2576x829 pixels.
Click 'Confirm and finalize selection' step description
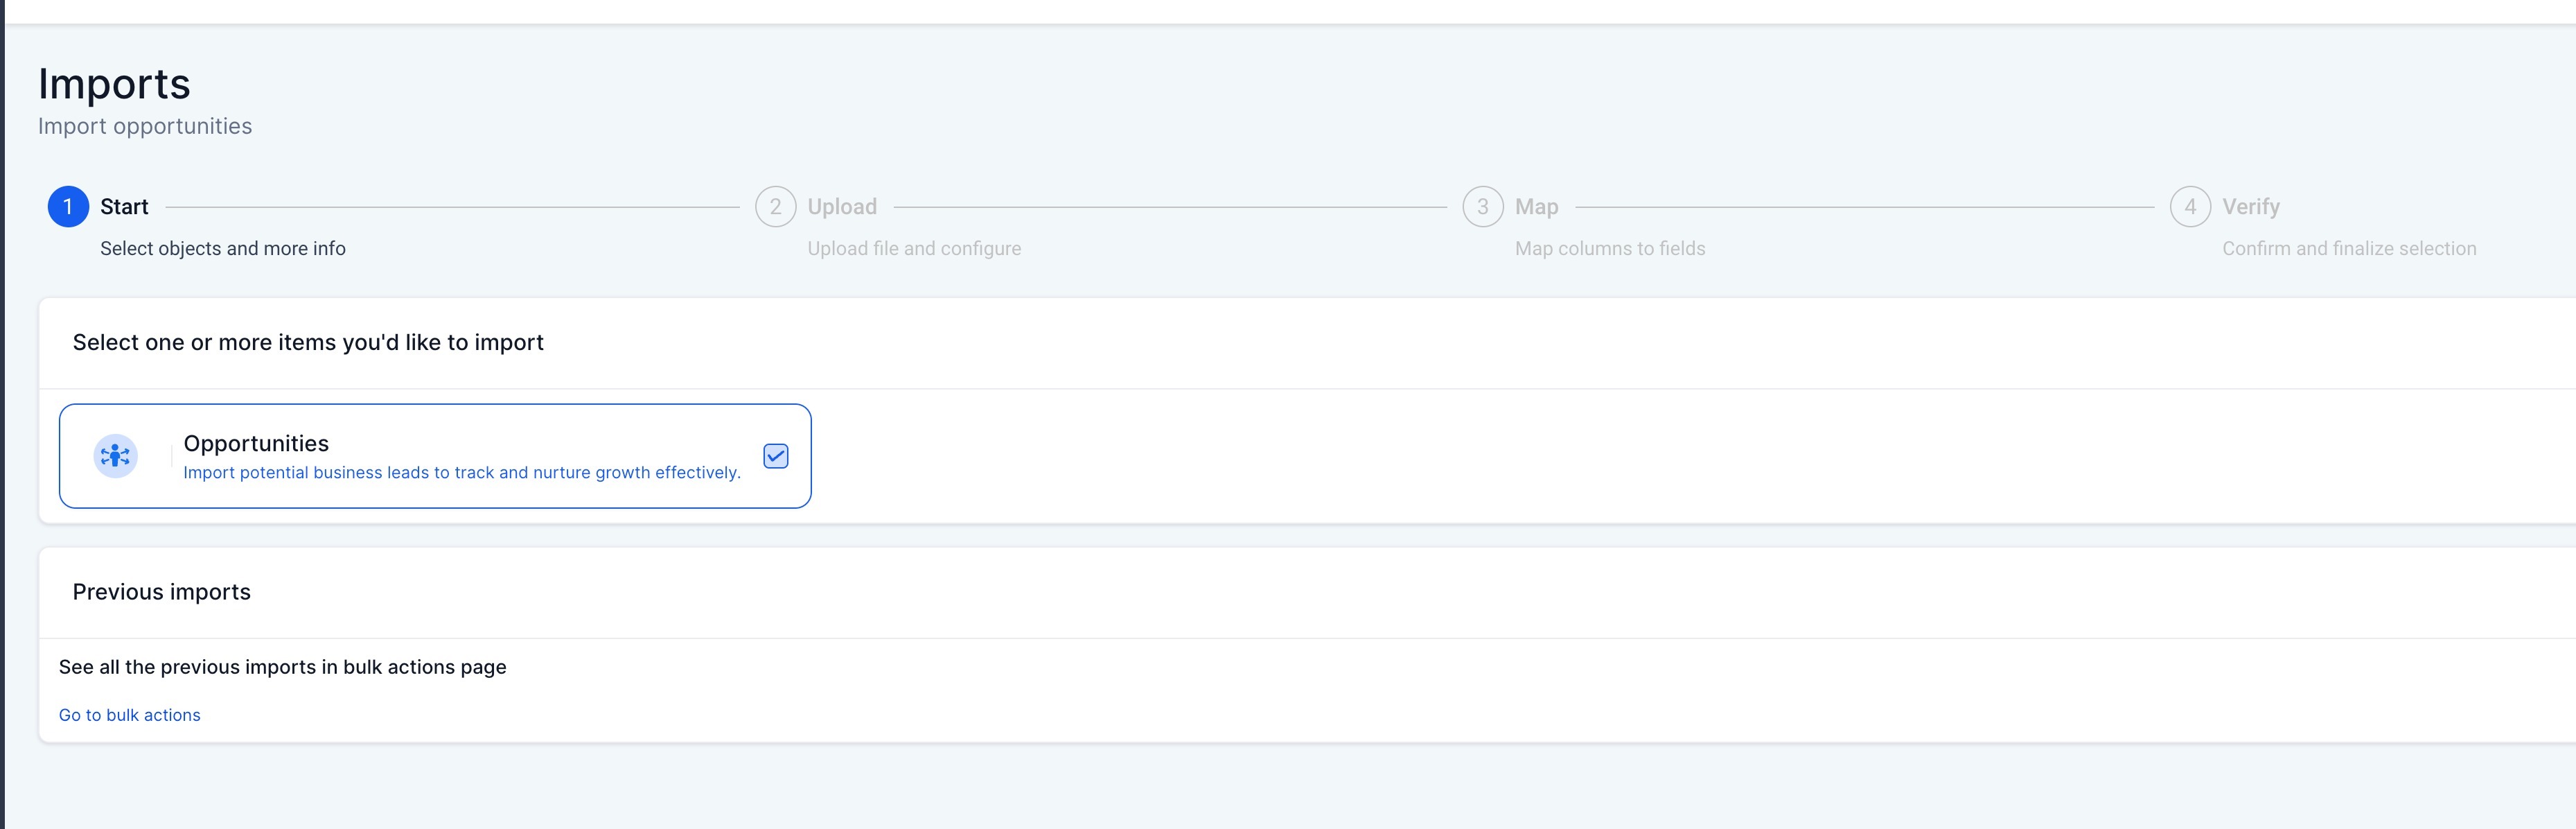tap(2349, 248)
